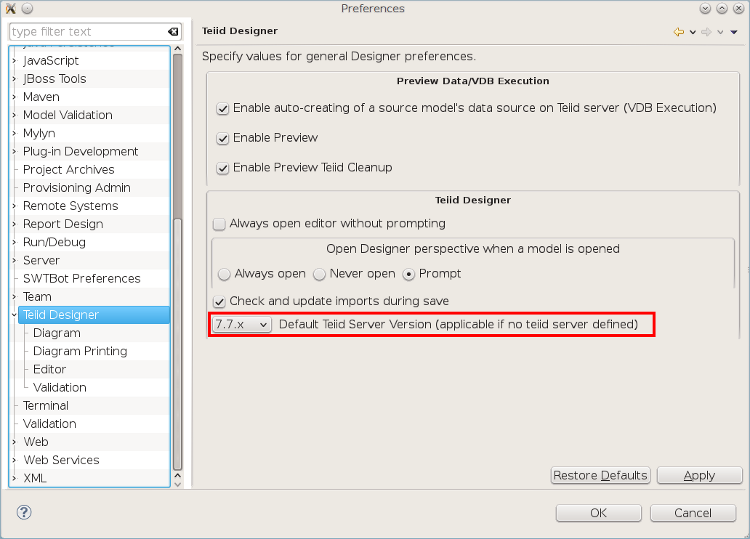Viewport: 750px width, 539px height.
Task: Expand the XML tree node
Action: pos(14,478)
